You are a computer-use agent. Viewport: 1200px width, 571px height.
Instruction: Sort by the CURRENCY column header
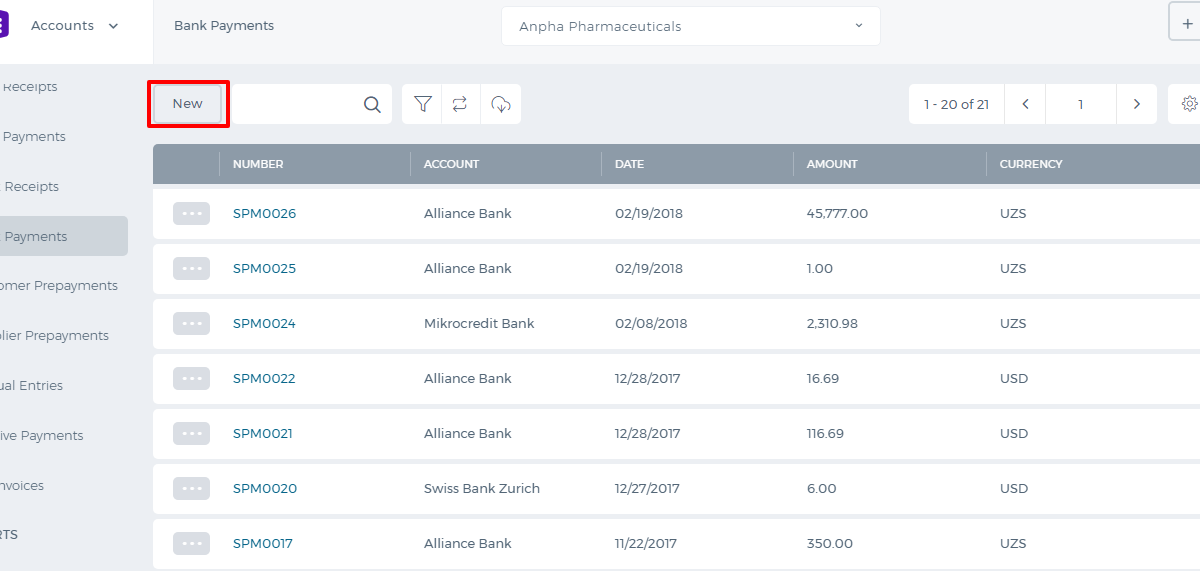1031,164
